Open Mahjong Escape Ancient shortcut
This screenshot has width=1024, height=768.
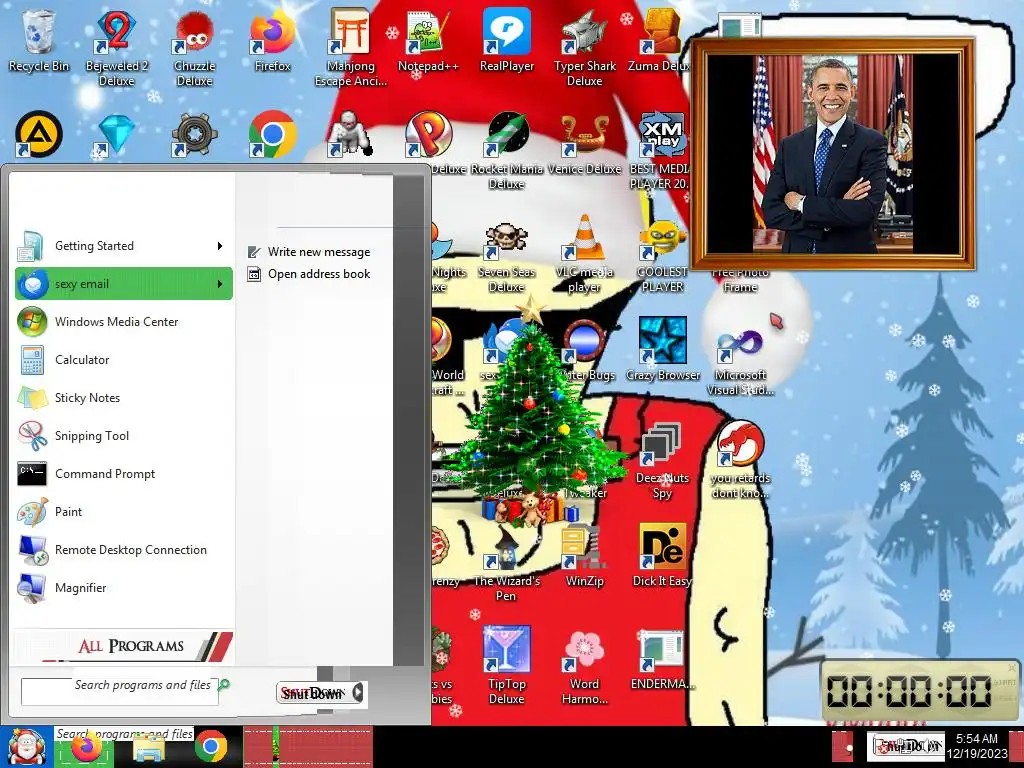[x=350, y=49]
